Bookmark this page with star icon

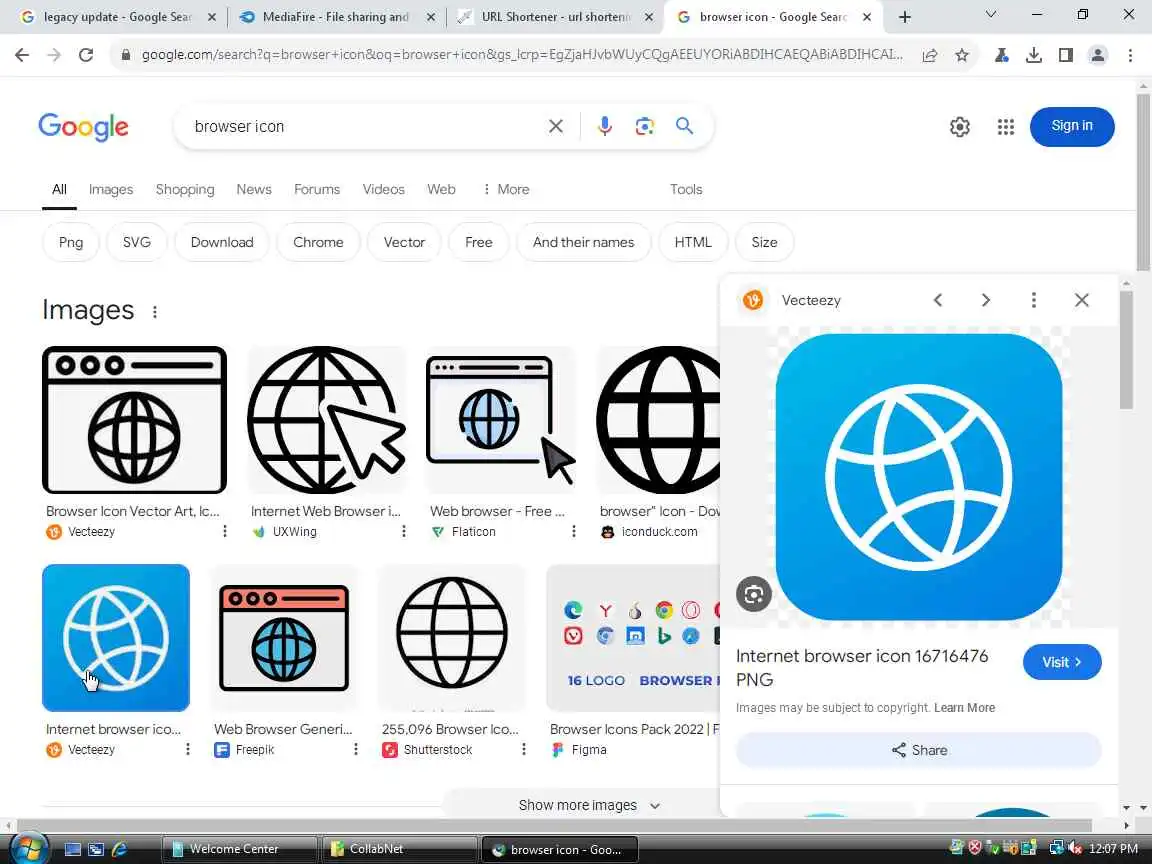pos(962,55)
